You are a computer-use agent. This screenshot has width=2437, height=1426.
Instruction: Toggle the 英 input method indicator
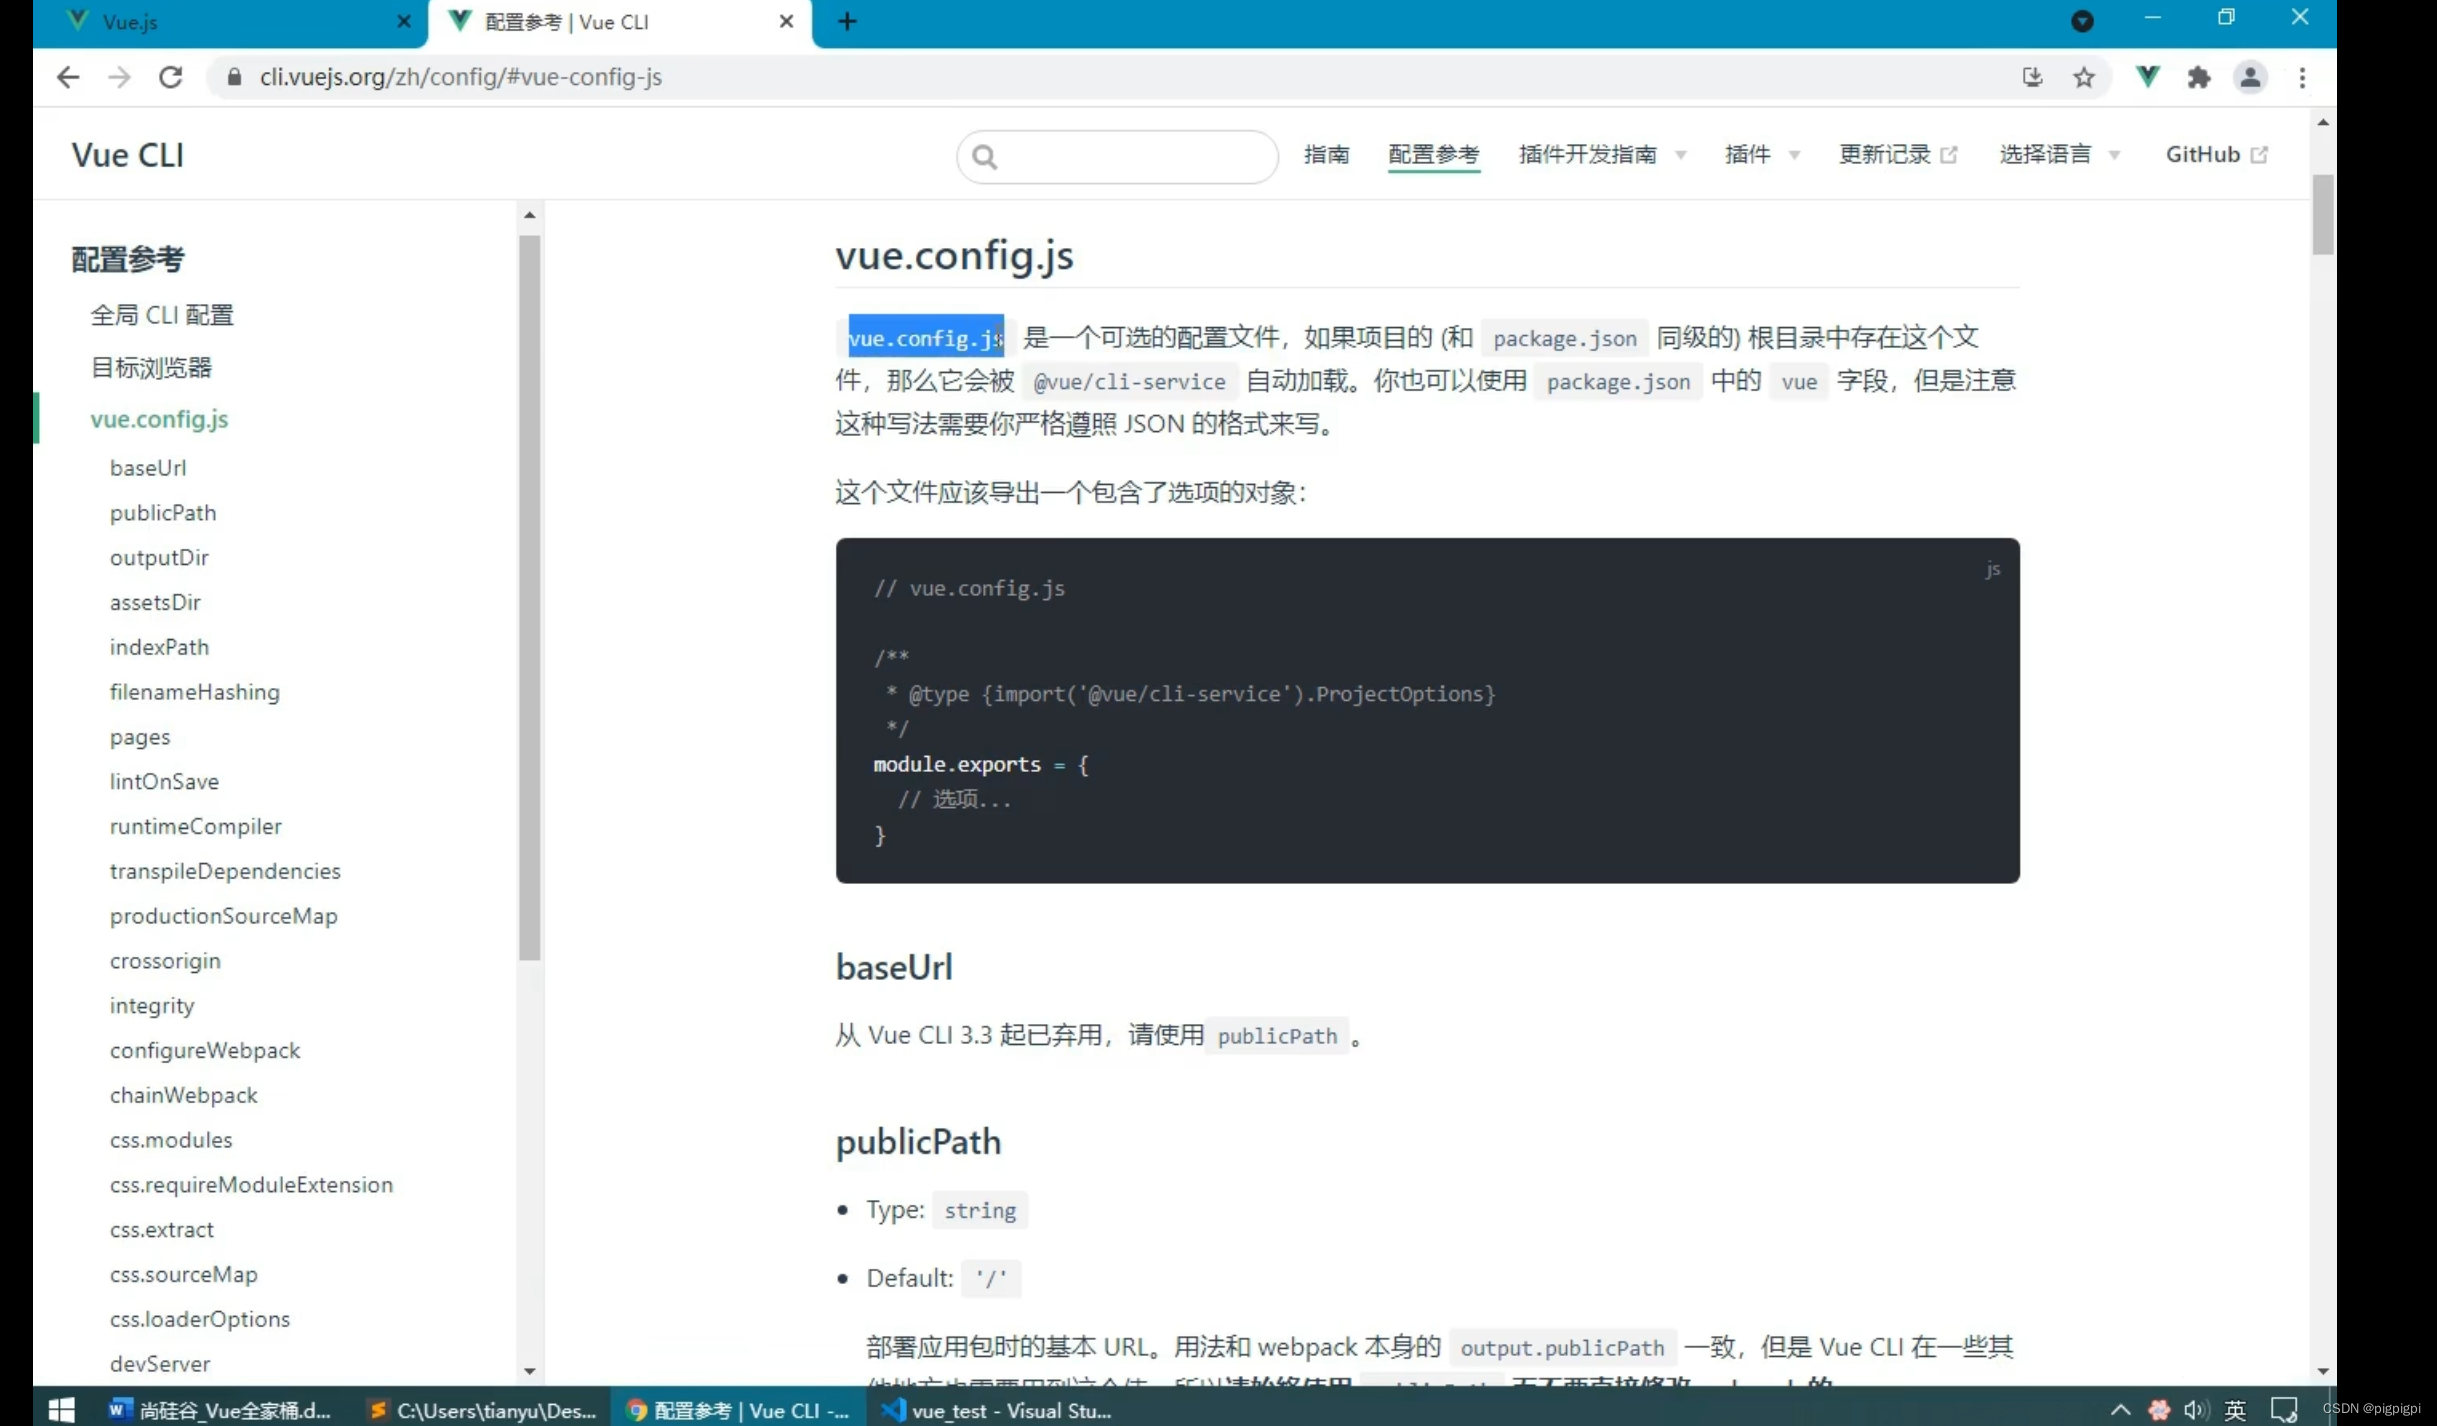tap(2234, 1410)
